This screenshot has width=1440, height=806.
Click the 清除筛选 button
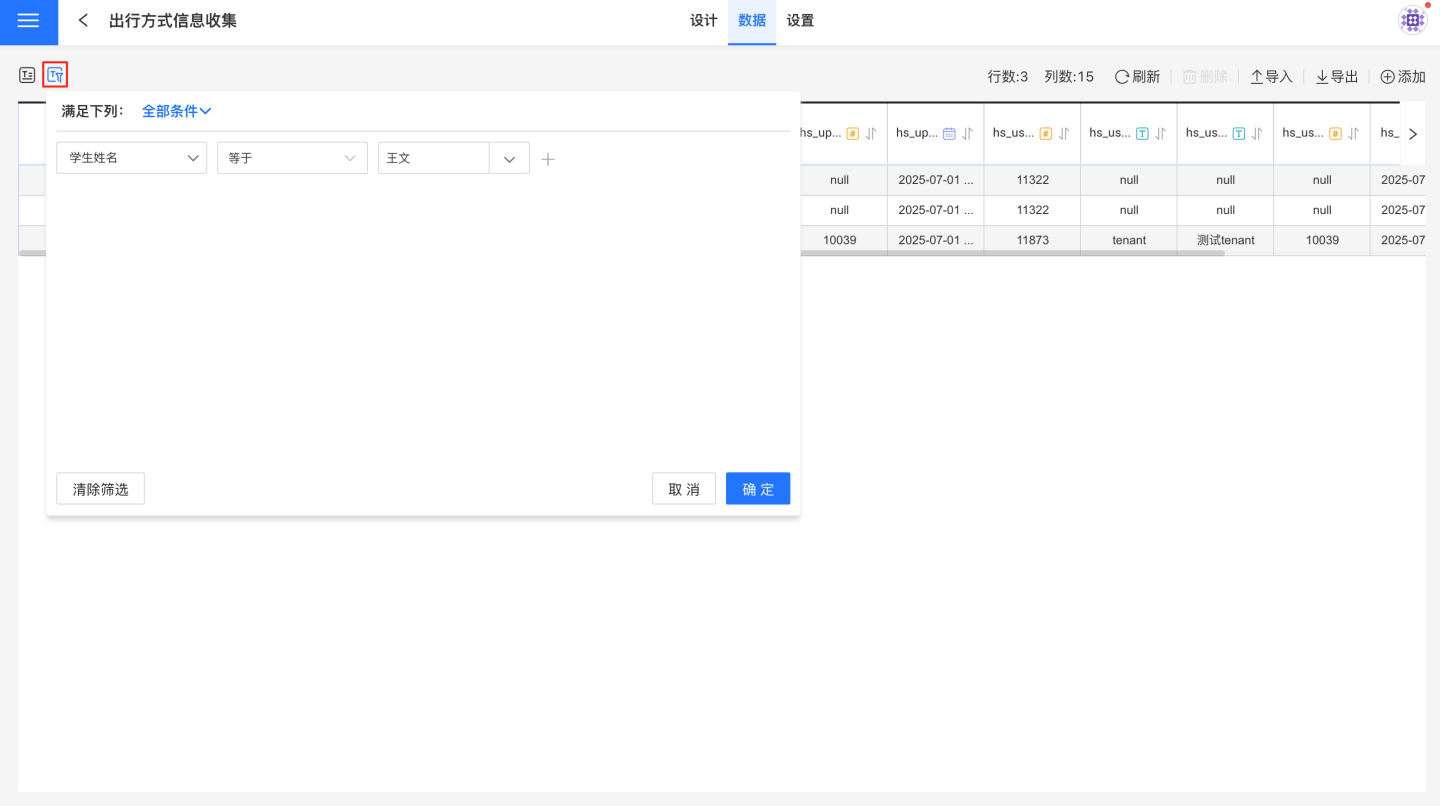[100, 489]
